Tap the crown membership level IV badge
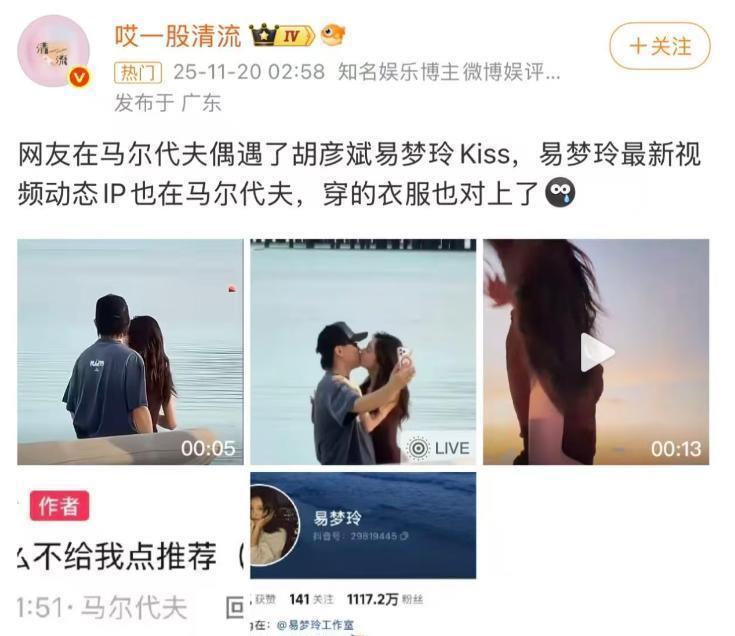Image resolution: width=735 pixels, height=636 pixels. tap(282, 35)
